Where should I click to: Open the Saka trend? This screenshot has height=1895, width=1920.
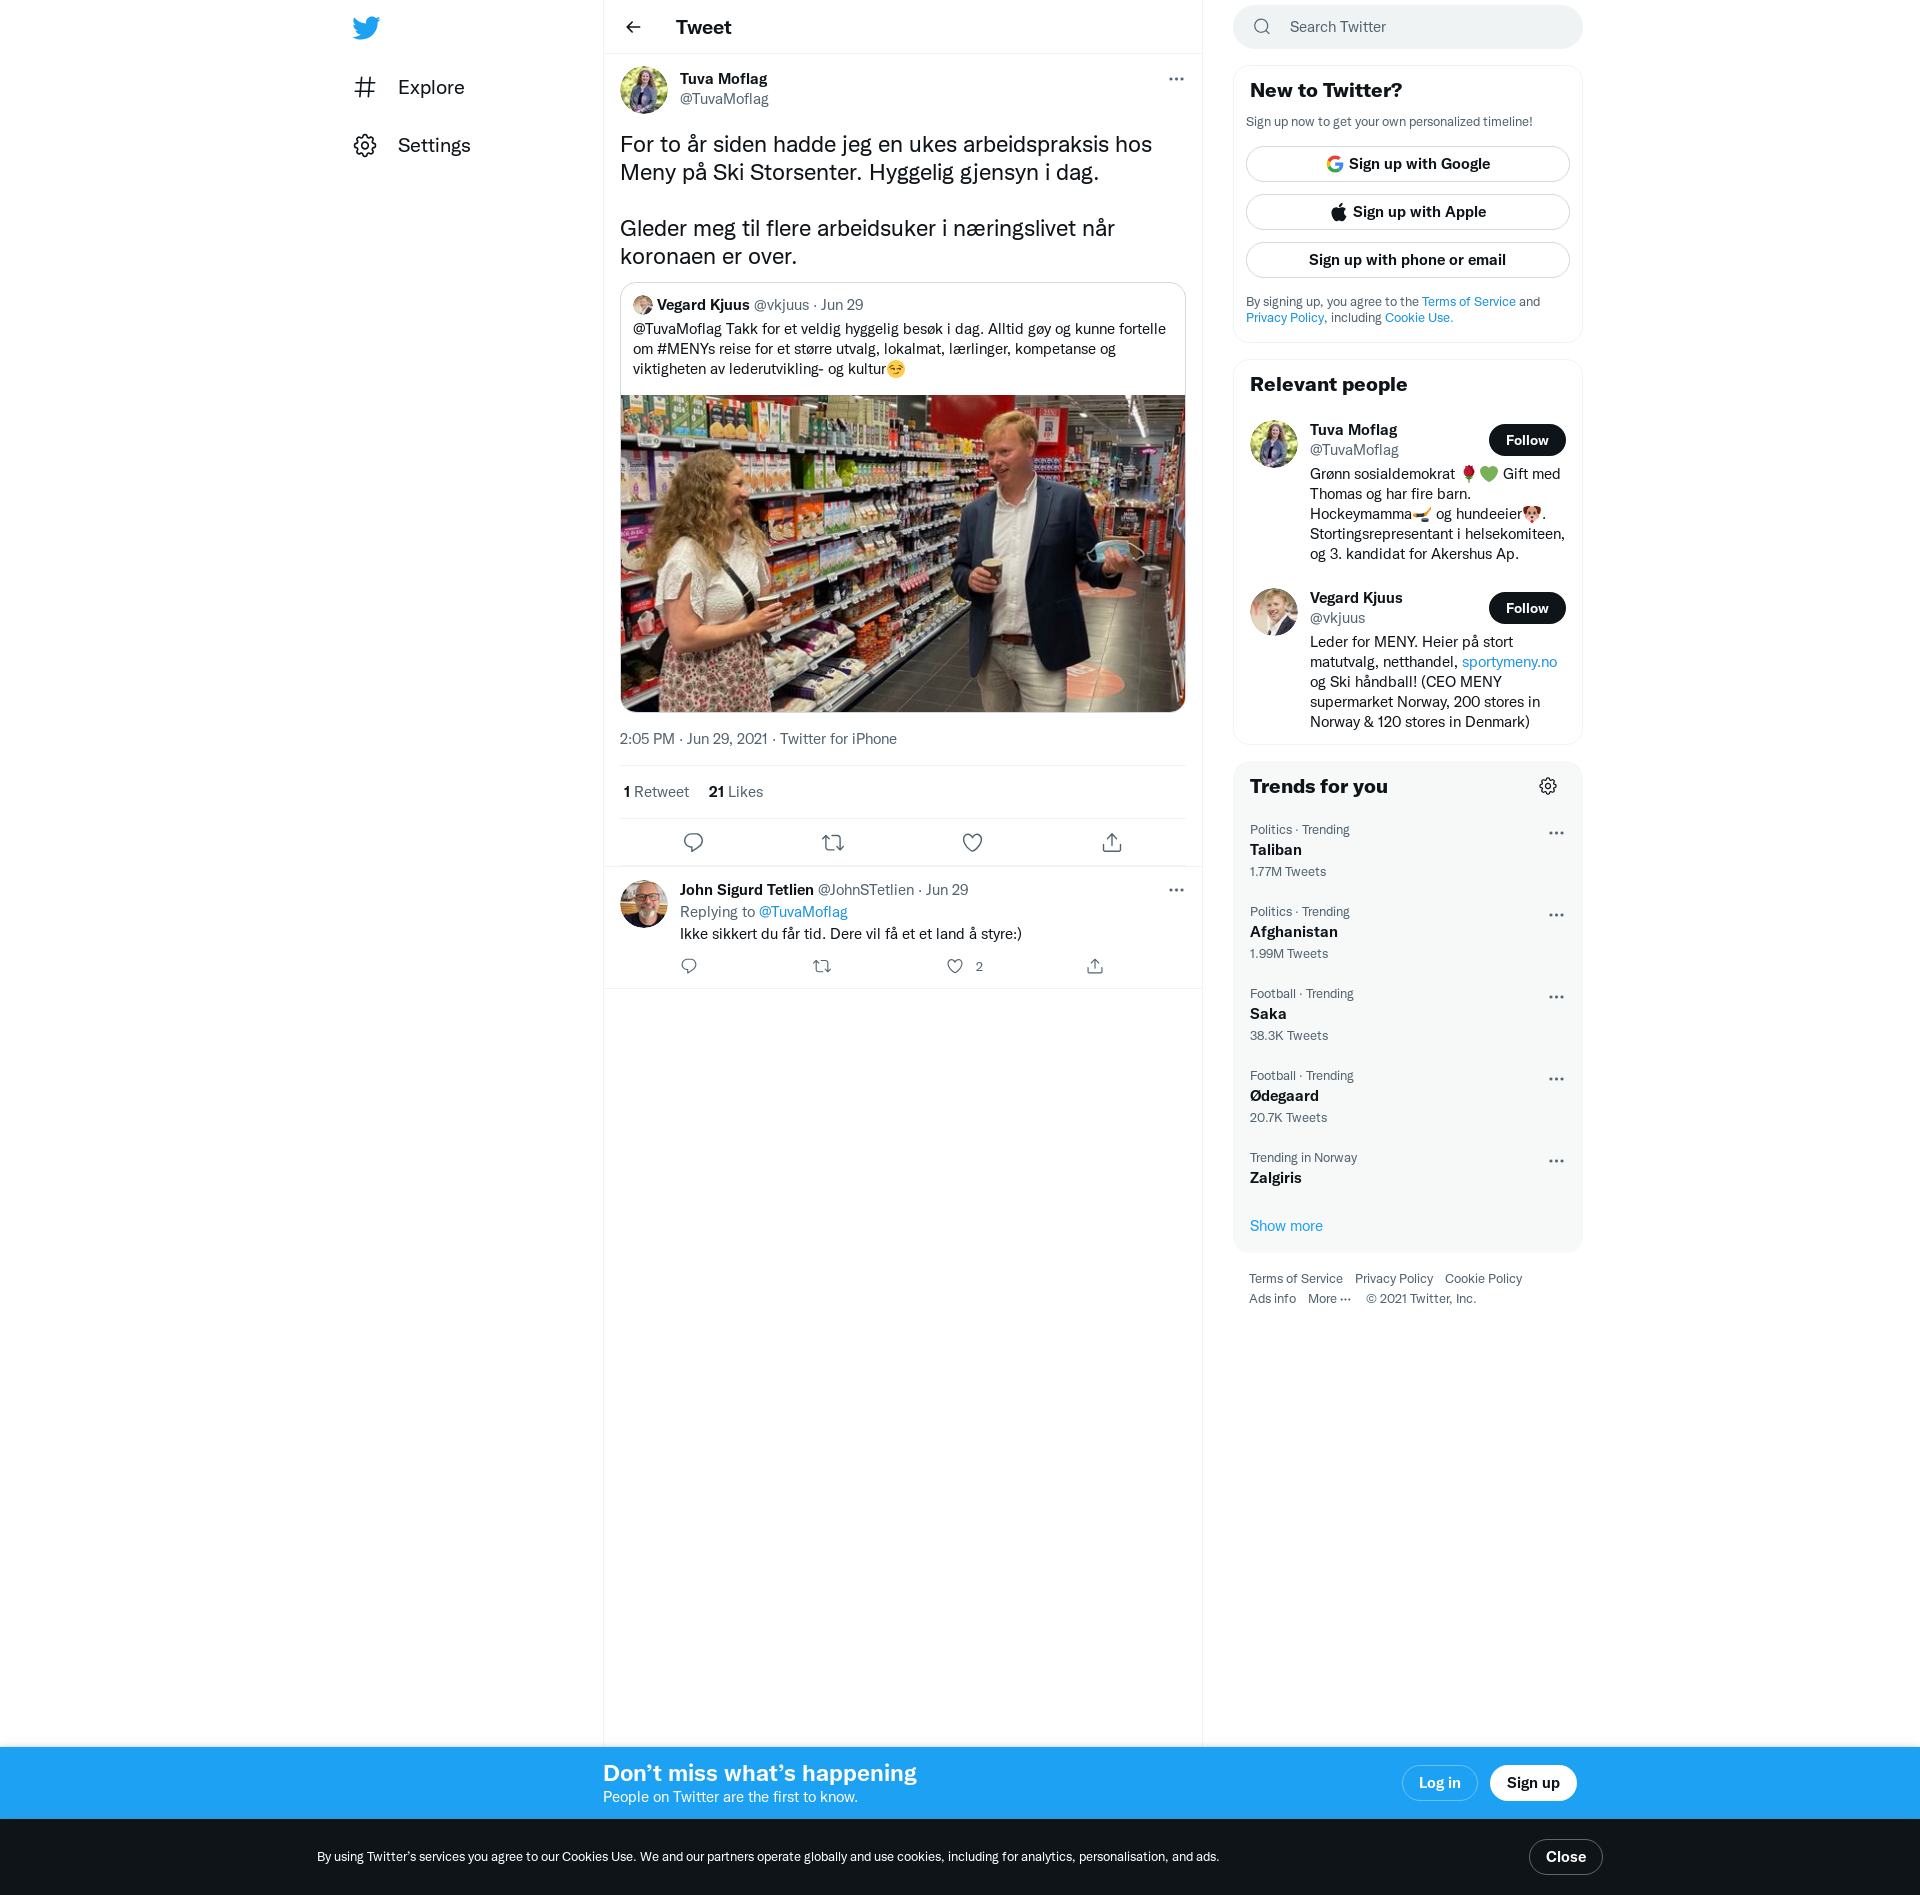click(x=1408, y=1015)
